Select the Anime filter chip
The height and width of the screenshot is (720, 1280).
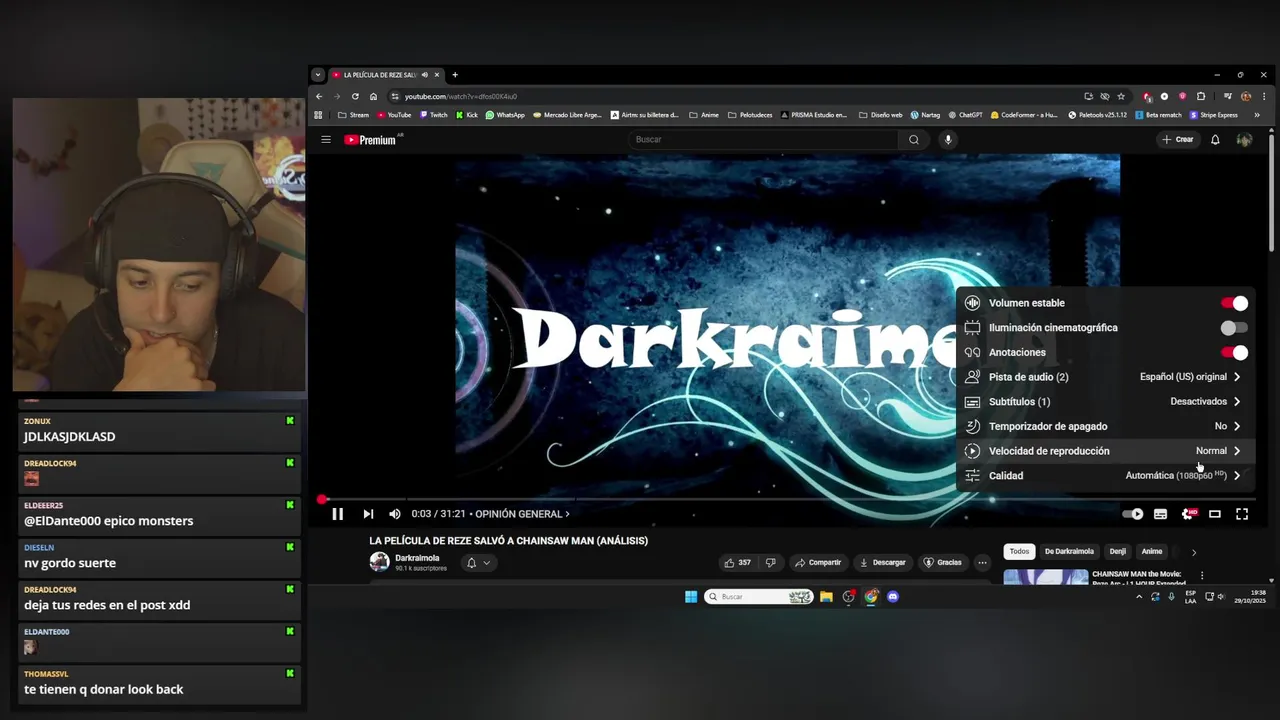(1152, 552)
